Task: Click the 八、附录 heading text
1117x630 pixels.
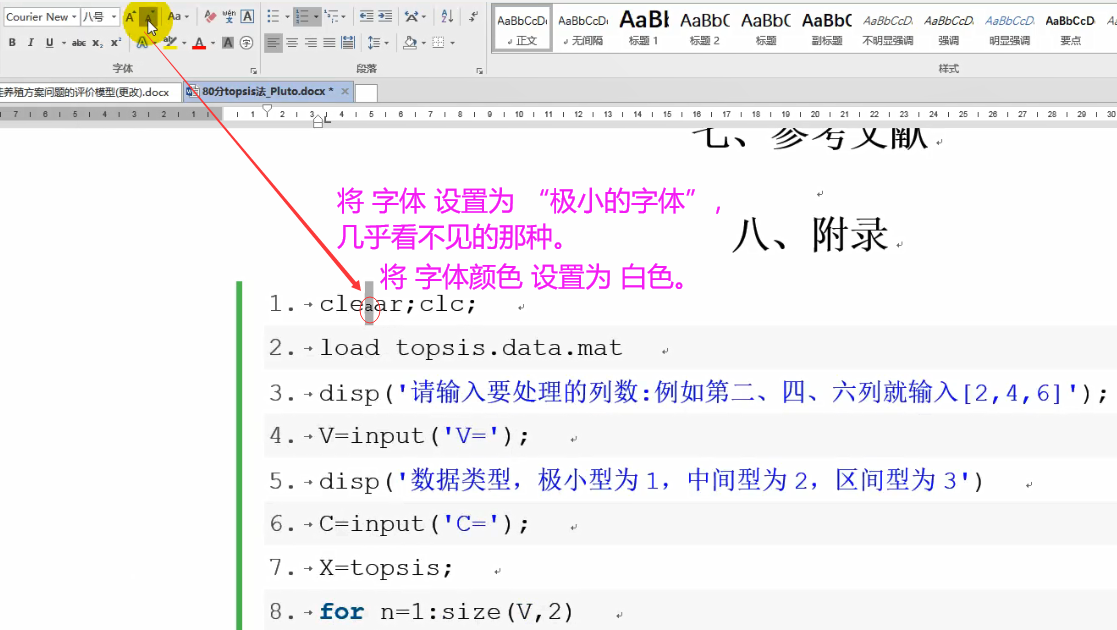Action: point(810,235)
